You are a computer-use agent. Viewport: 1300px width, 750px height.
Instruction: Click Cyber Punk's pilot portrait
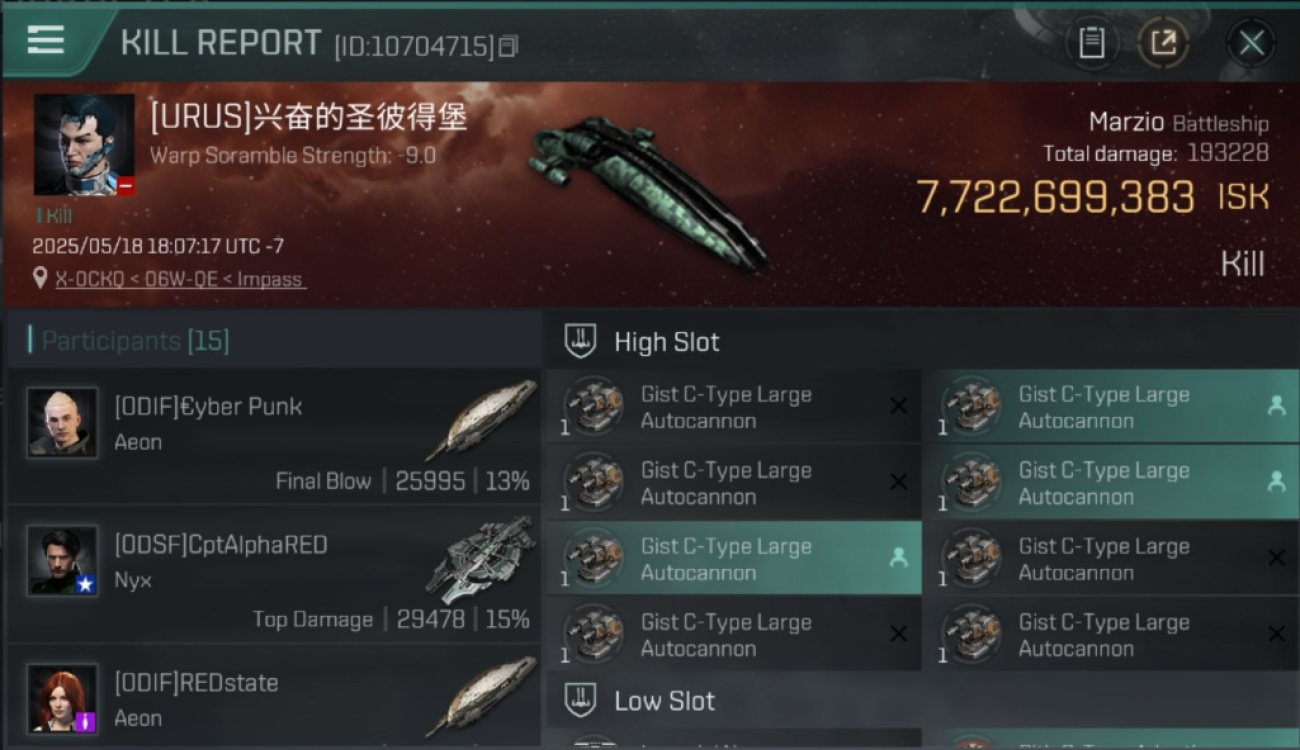point(63,422)
